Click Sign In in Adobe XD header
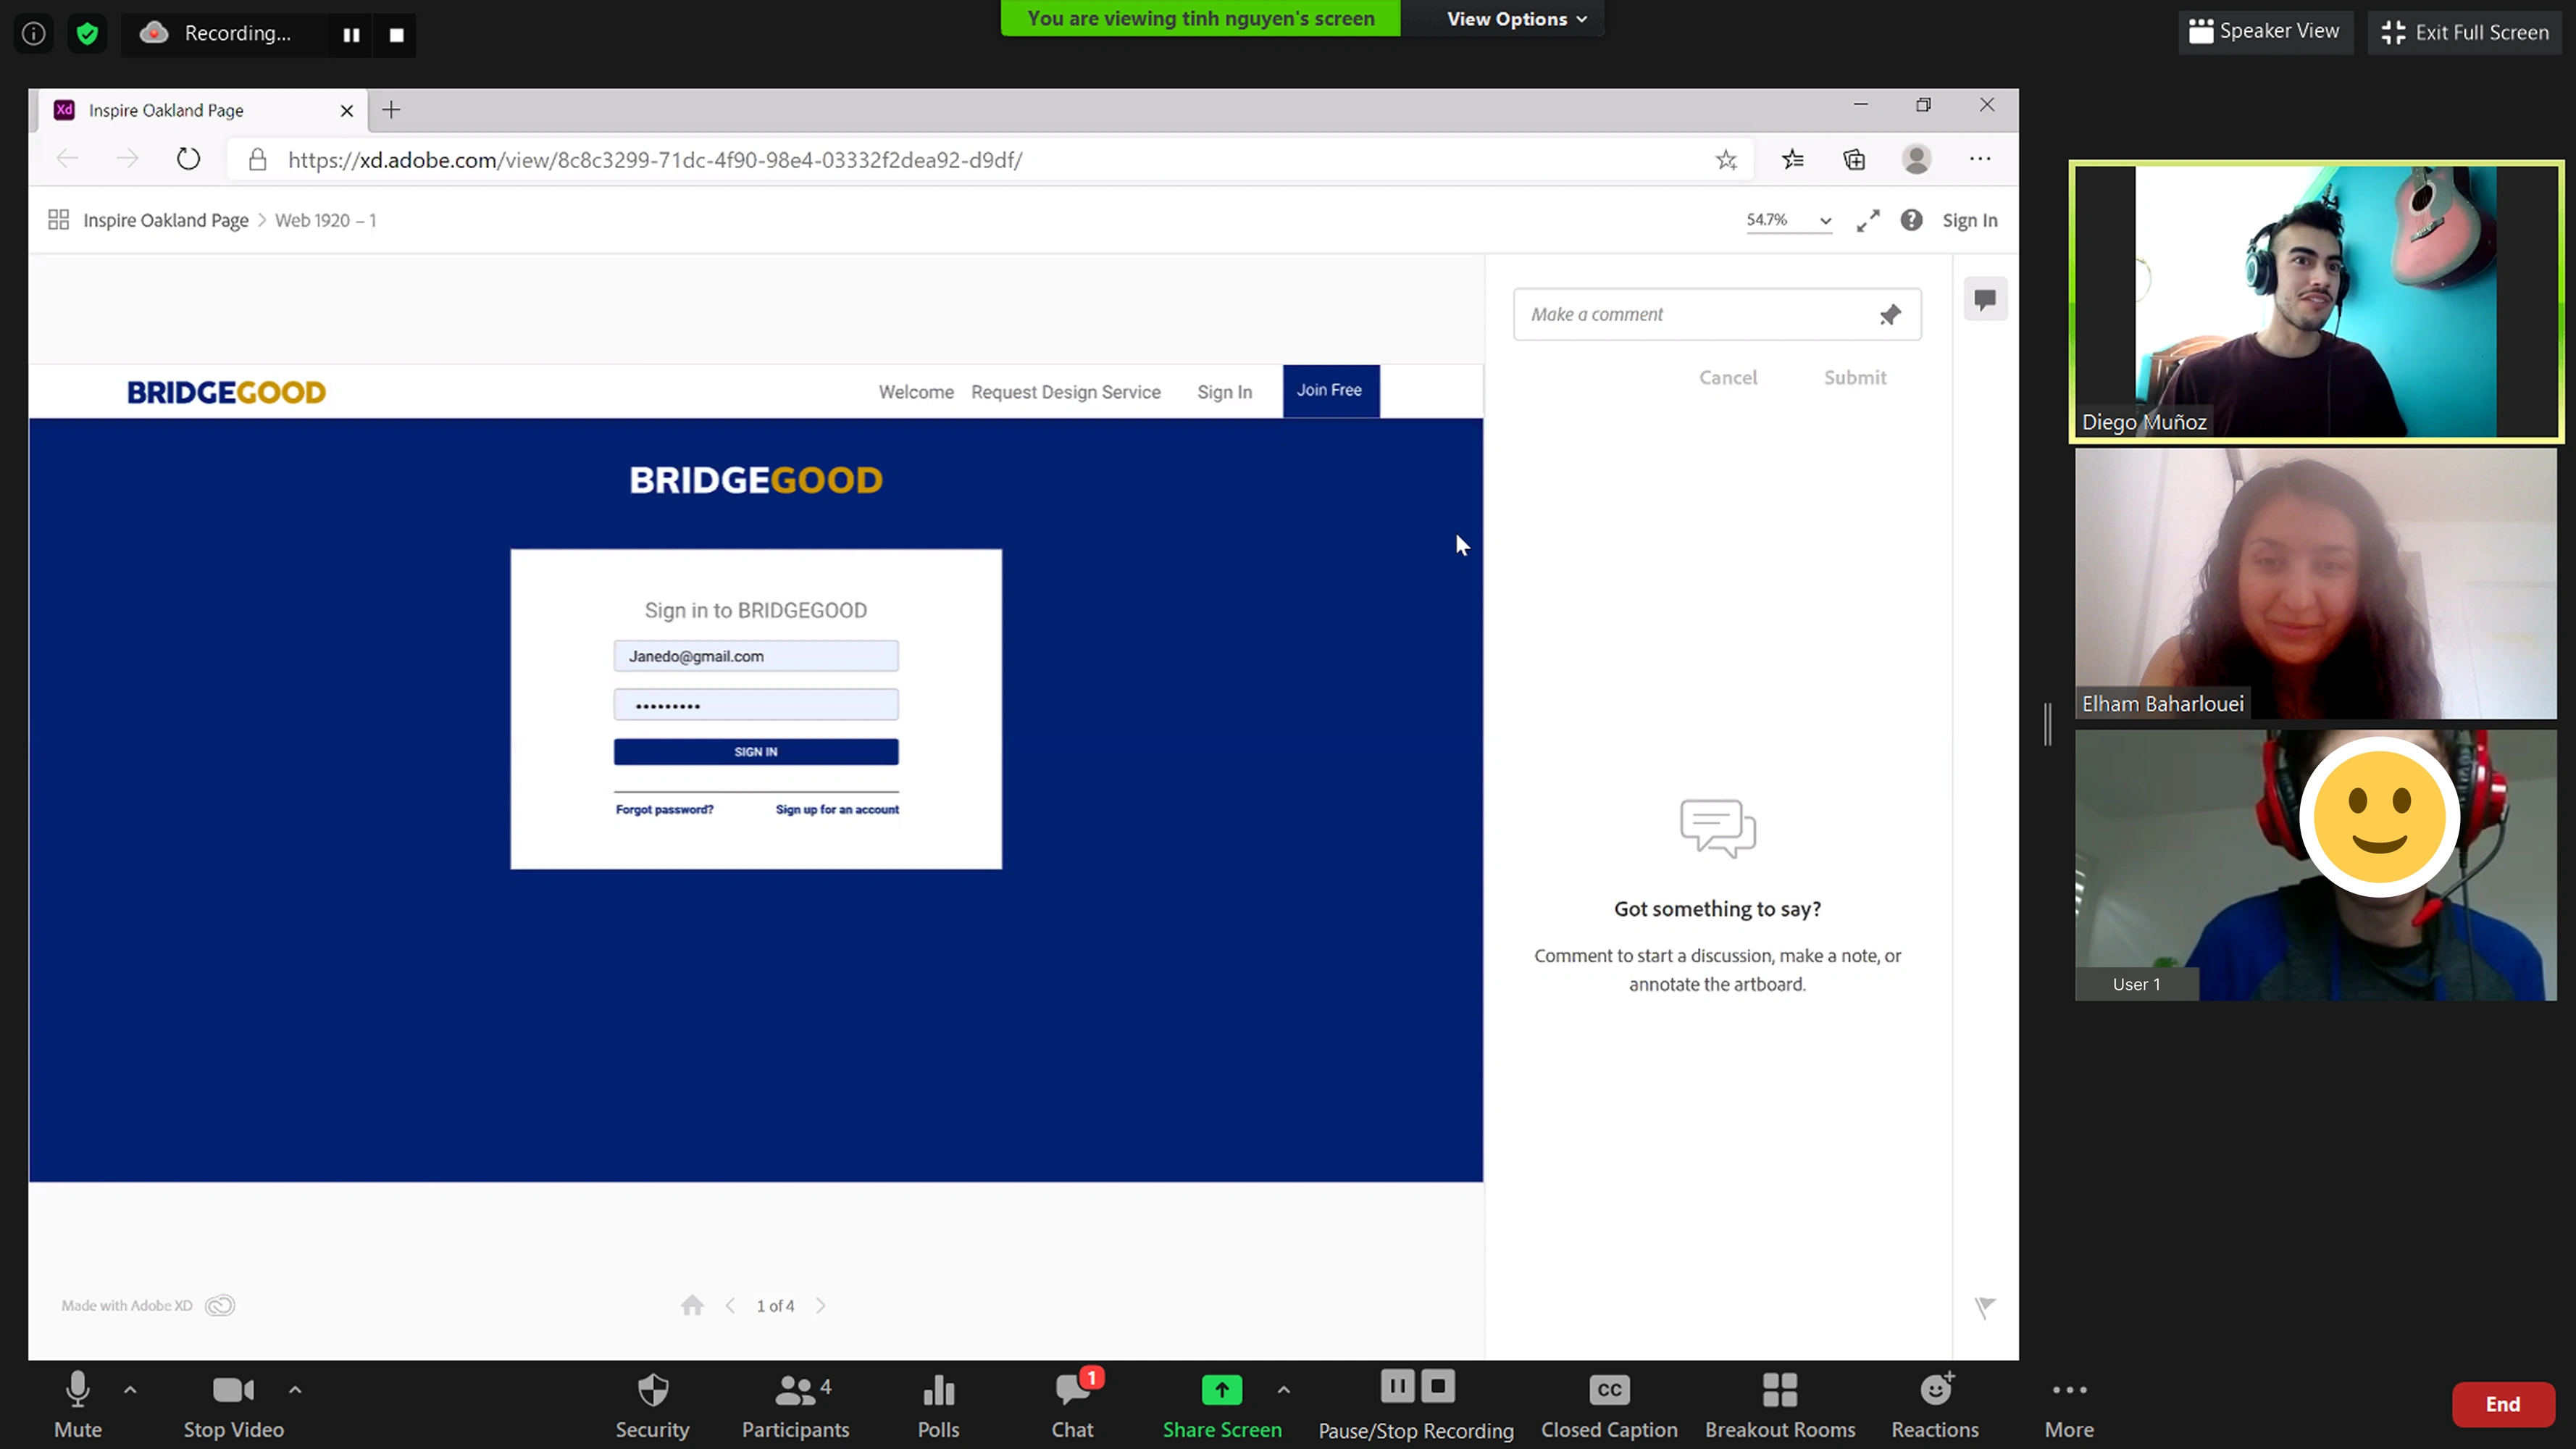 (1970, 220)
